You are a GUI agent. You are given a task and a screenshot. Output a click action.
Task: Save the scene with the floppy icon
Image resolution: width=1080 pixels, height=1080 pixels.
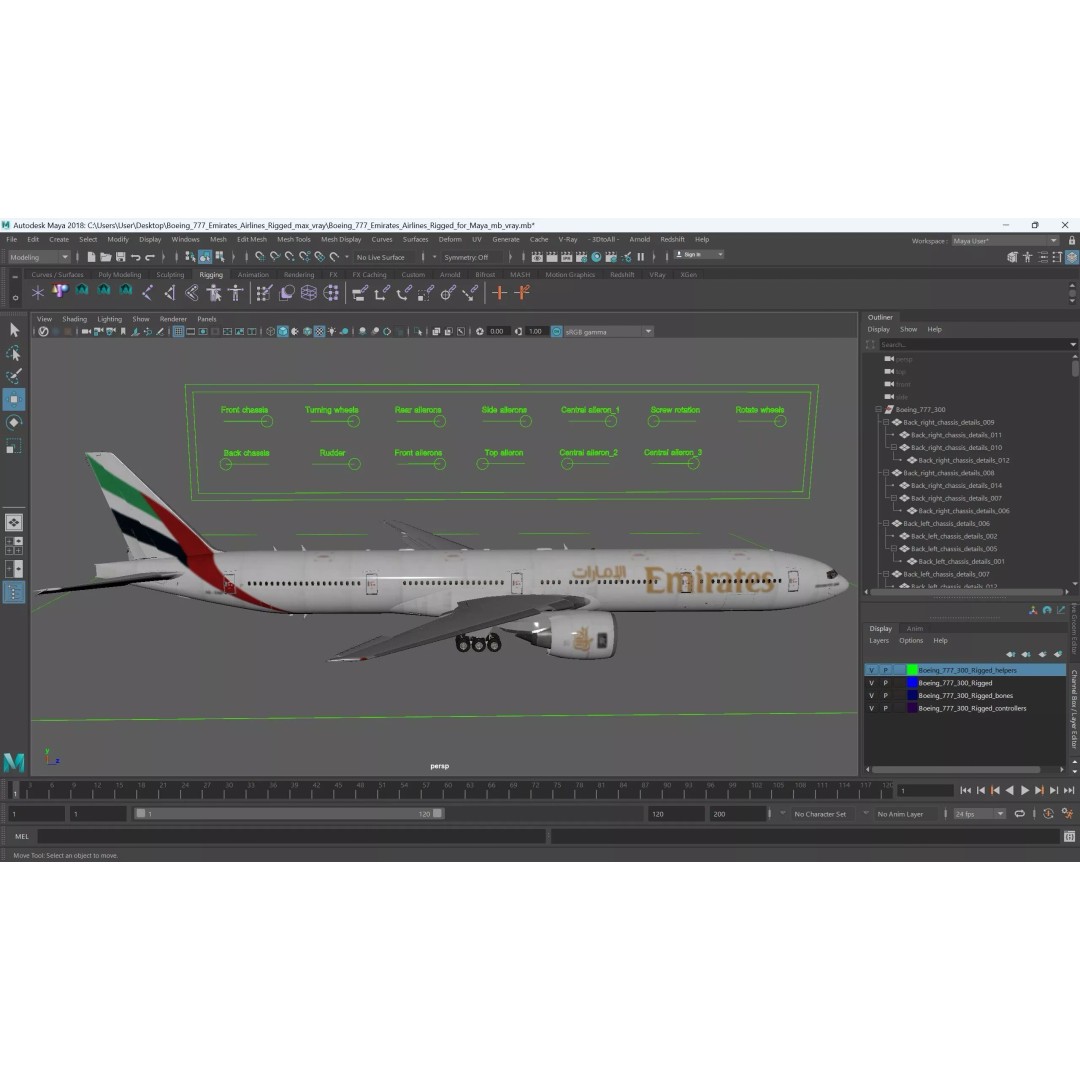point(121,257)
